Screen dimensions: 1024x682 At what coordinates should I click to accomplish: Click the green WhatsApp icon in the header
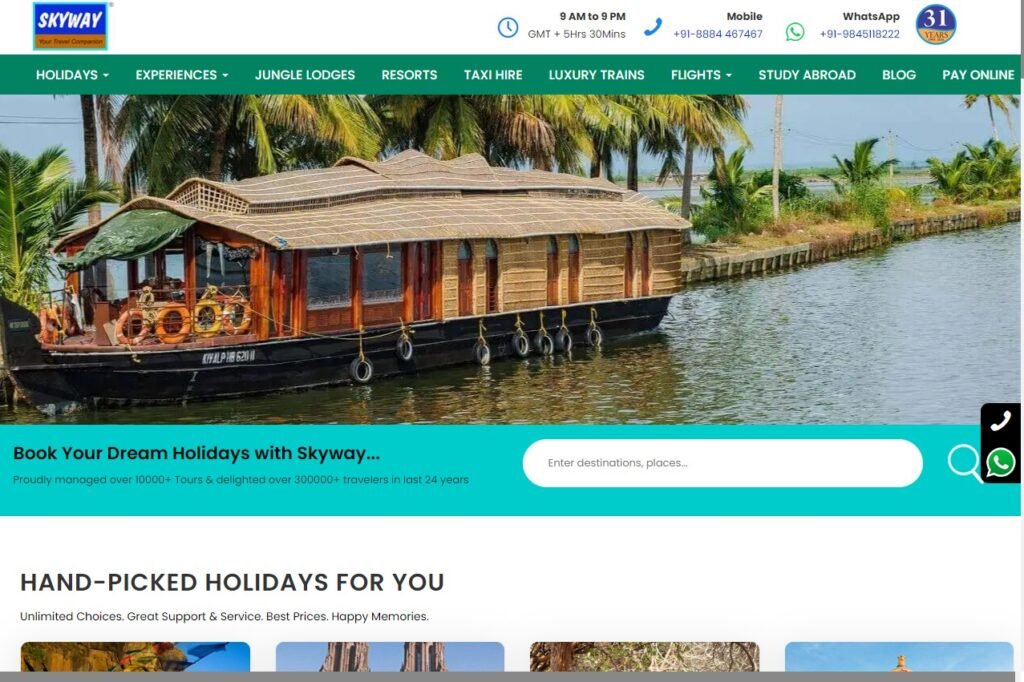[x=795, y=31]
